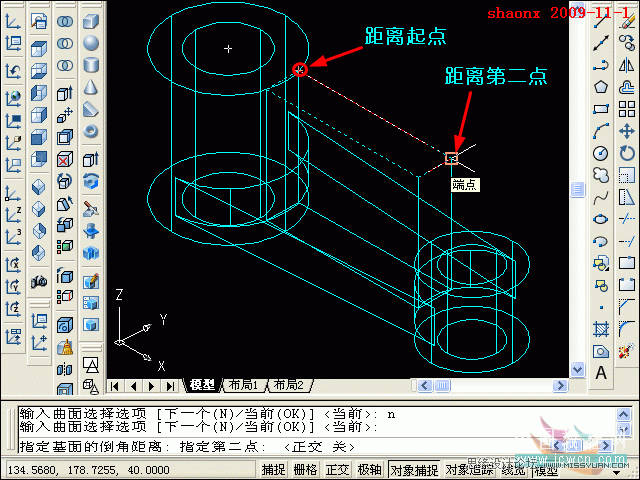
Task: Select the Cylinder solid tool
Action: tap(91, 65)
